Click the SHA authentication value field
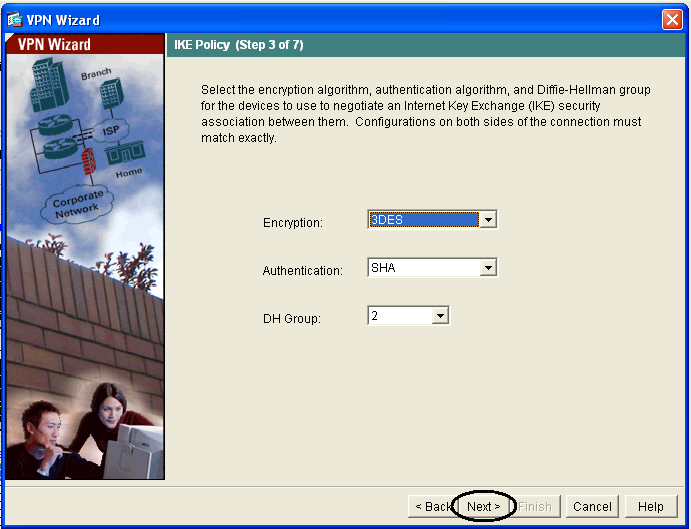Screen dimensions: 691x529 422,268
